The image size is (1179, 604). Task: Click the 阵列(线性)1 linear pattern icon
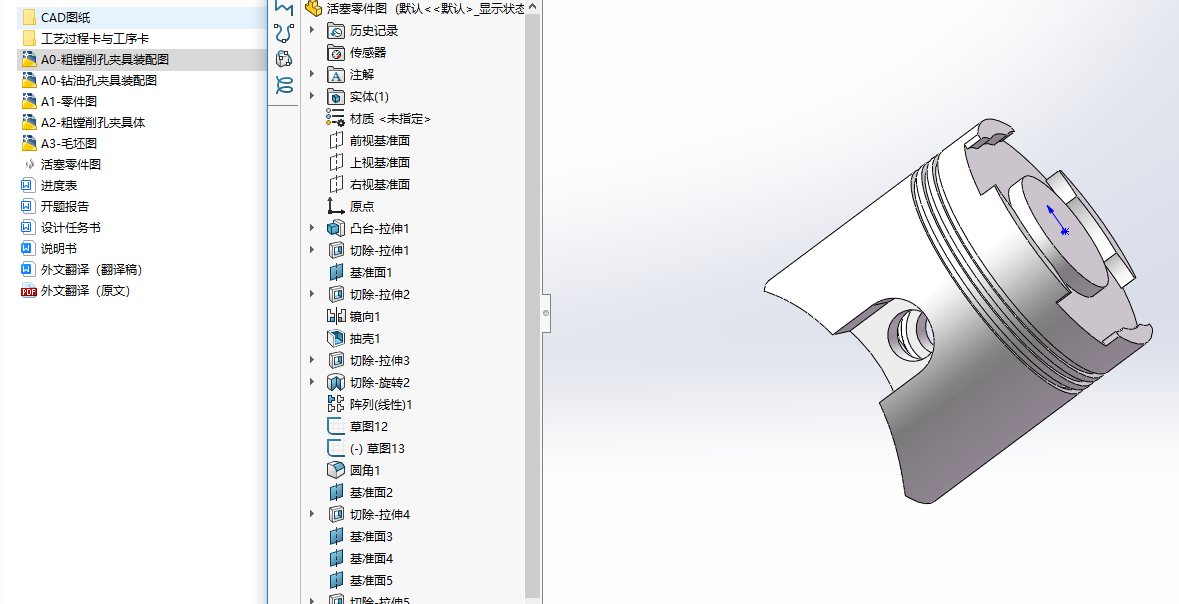[335, 405]
